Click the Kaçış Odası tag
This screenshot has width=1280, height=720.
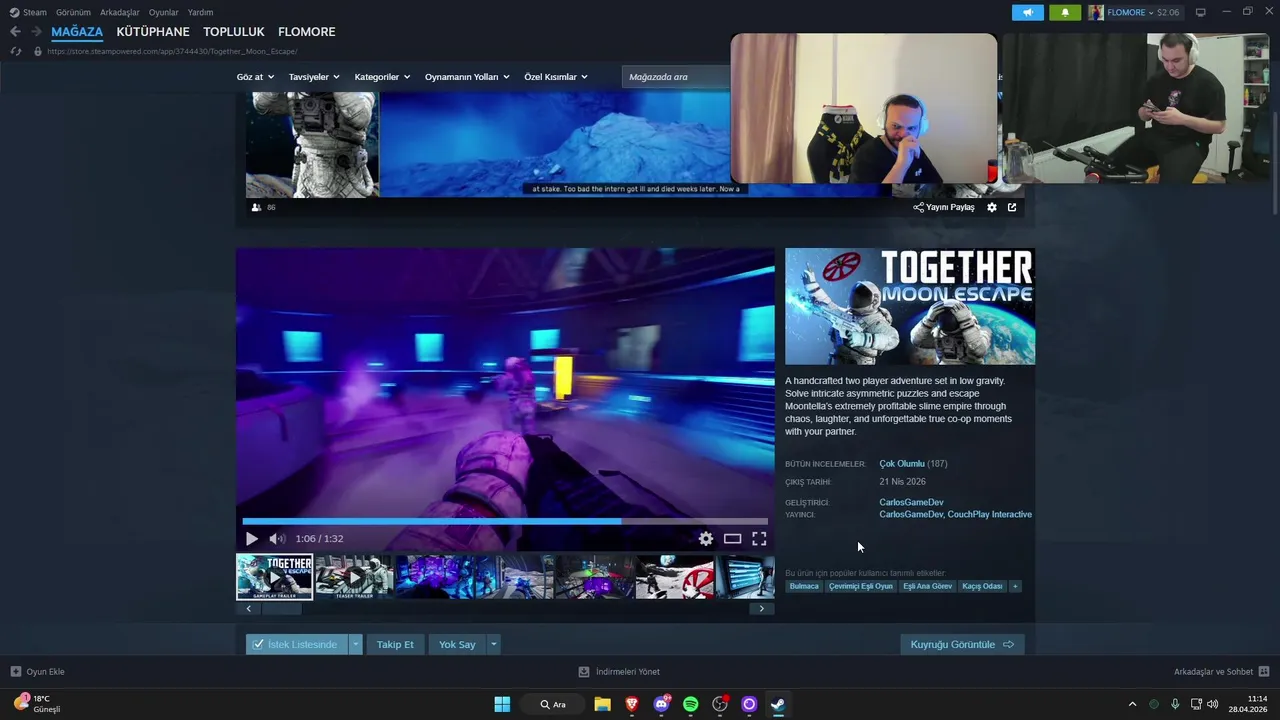click(982, 586)
